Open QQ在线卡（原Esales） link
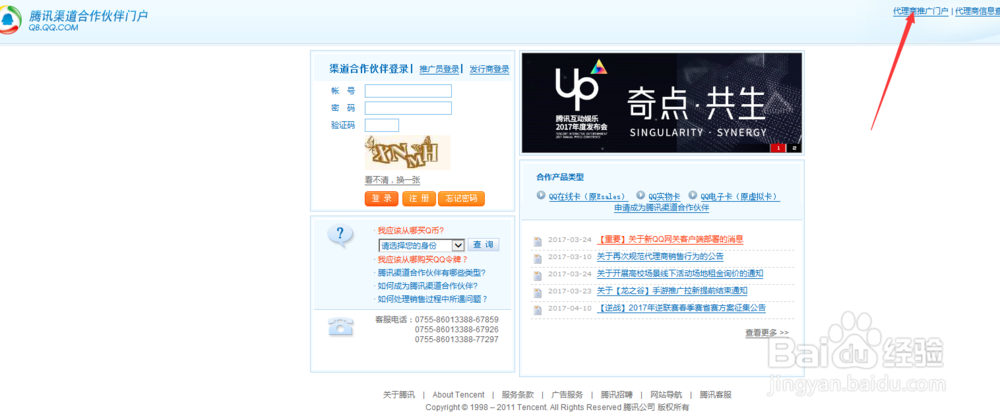 point(587,197)
